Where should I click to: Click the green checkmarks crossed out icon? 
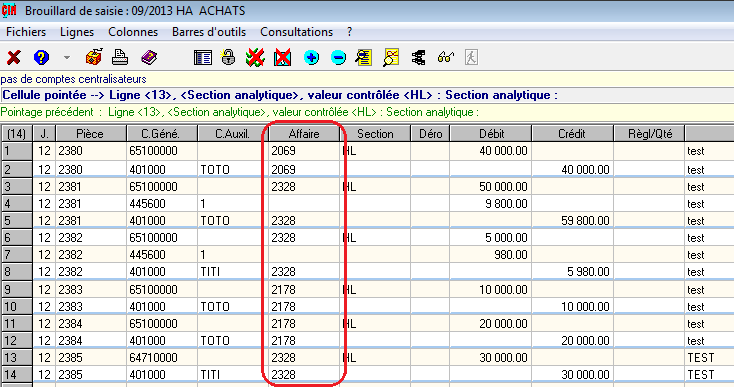(x=256, y=58)
